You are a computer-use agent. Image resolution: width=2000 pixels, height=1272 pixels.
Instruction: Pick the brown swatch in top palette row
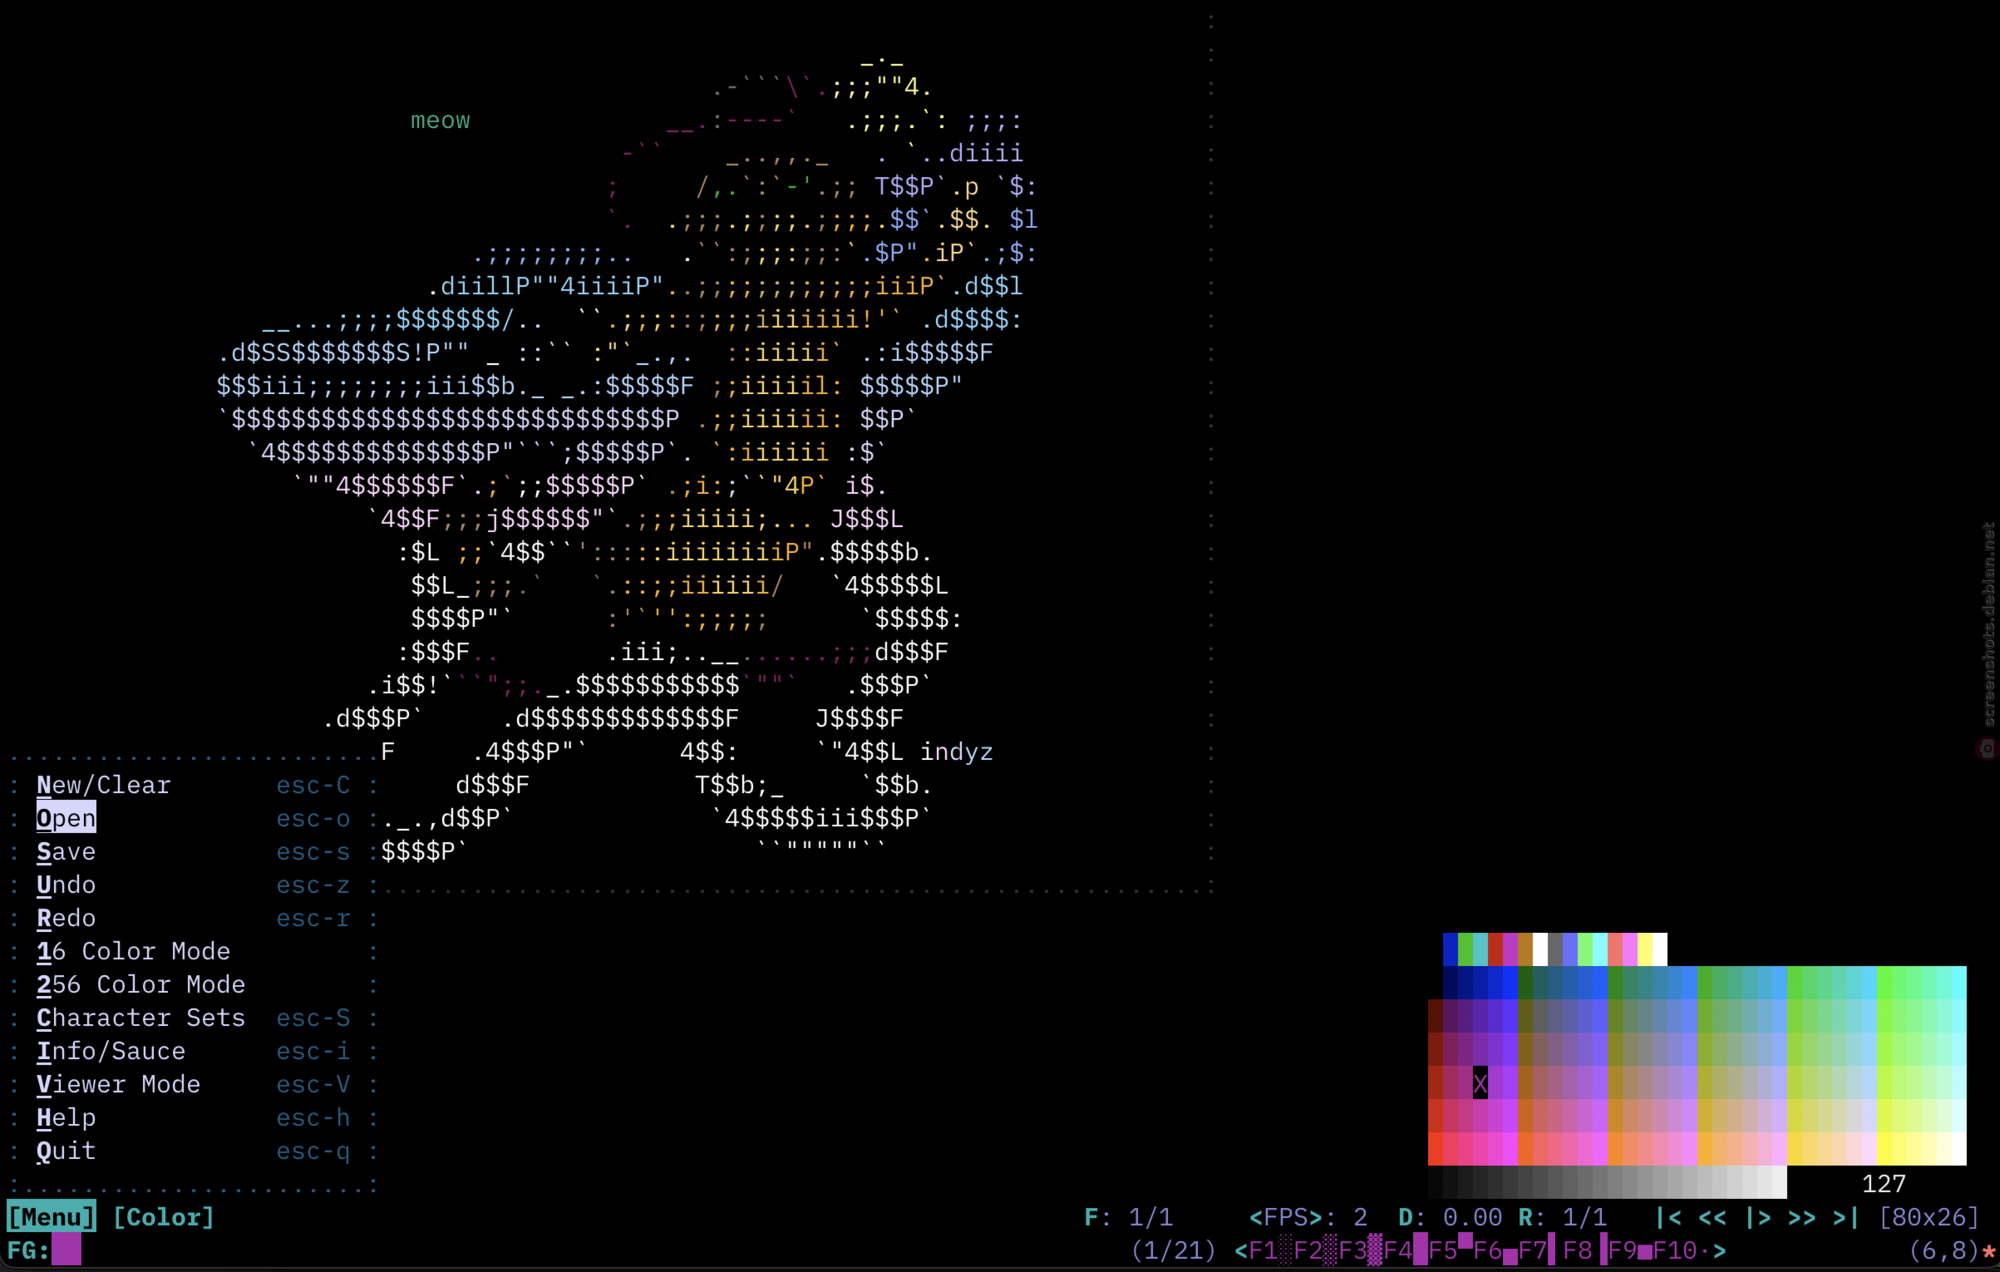[x=1525, y=949]
